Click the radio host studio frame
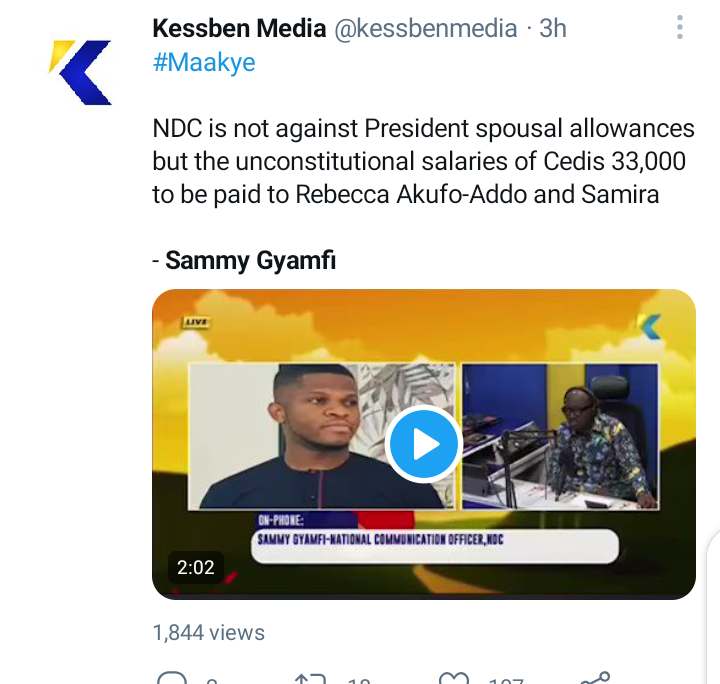The image size is (720, 684). click(560, 436)
